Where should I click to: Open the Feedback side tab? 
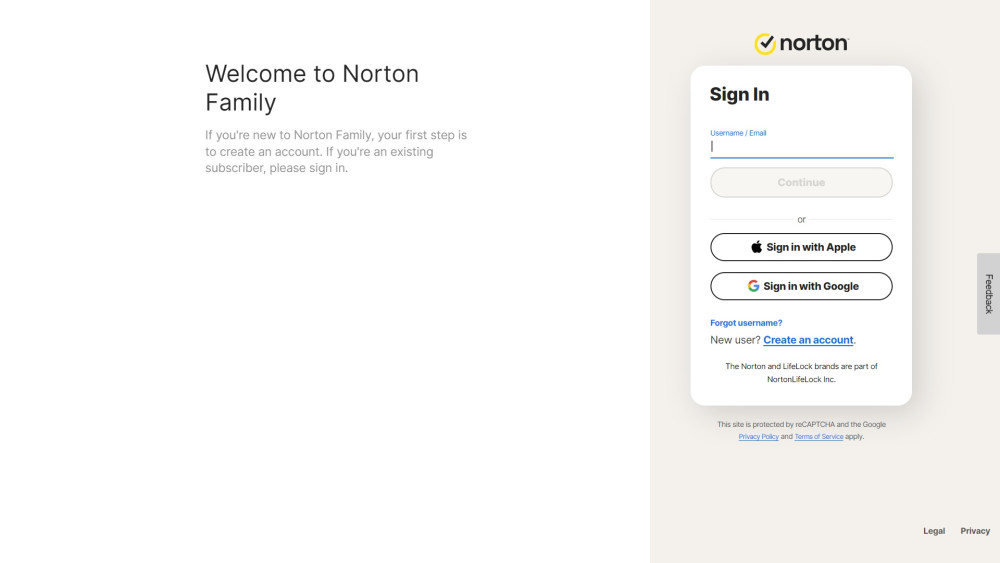[x=989, y=294]
